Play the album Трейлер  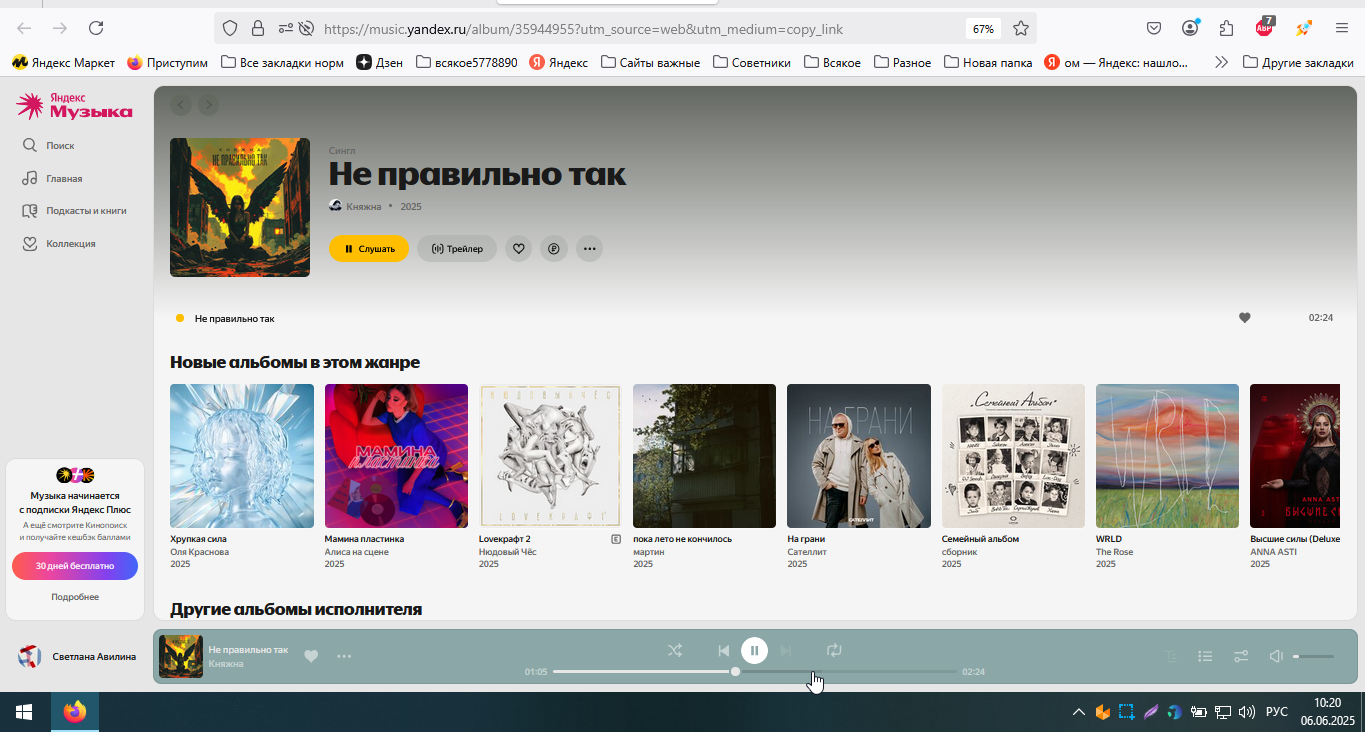point(457,249)
